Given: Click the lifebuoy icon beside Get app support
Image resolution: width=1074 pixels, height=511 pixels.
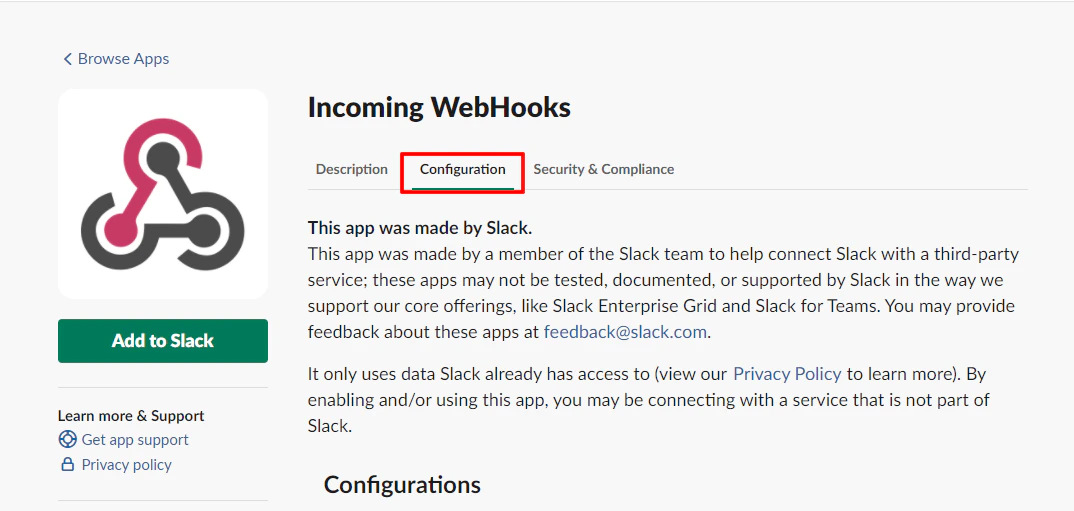Looking at the screenshot, I should [x=68, y=440].
